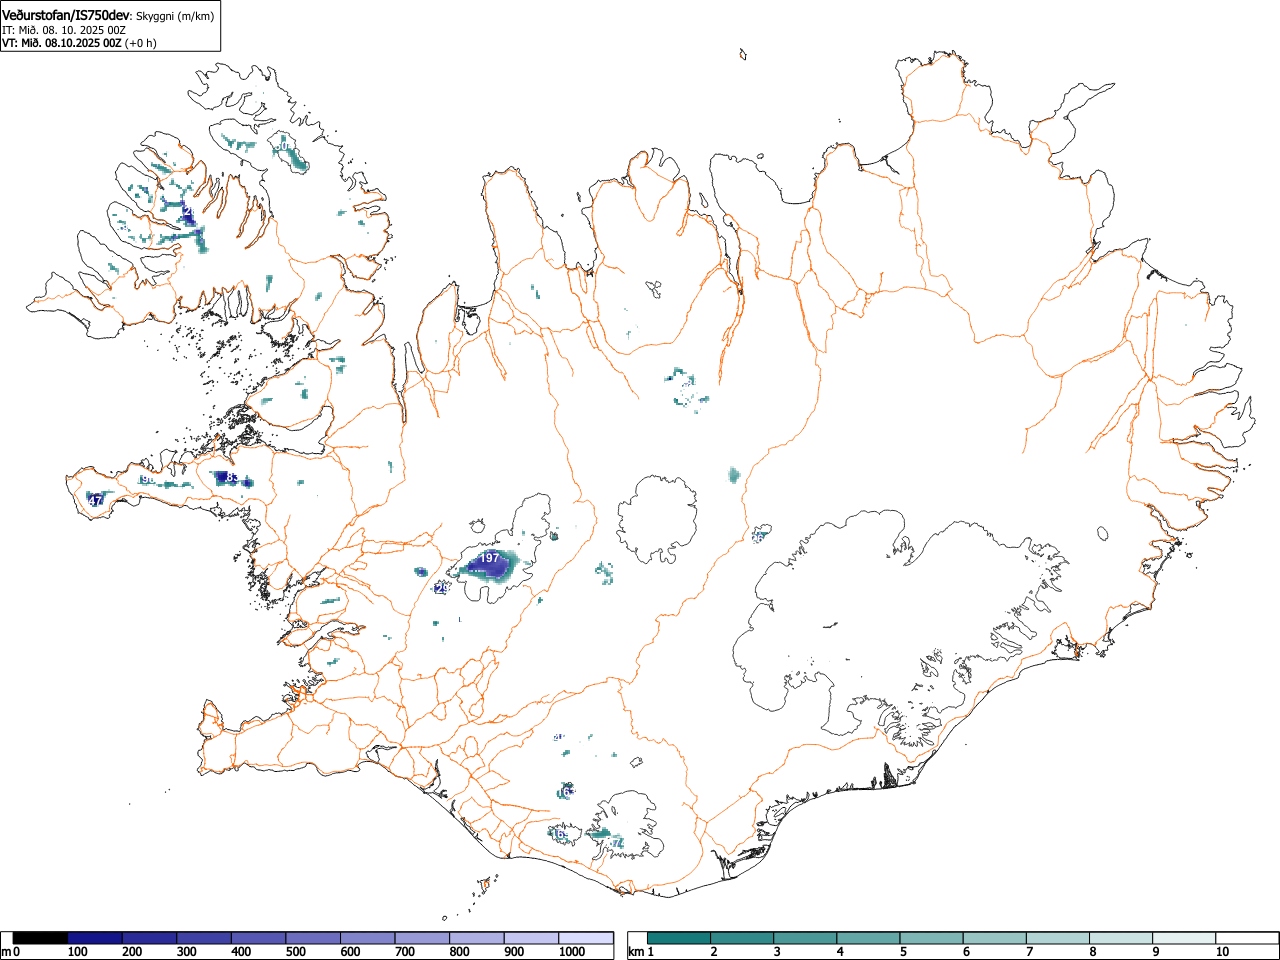Pick the 500–600 m visibility legend swatch
The width and height of the screenshot is (1280, 960).
[x=313, y=938]
